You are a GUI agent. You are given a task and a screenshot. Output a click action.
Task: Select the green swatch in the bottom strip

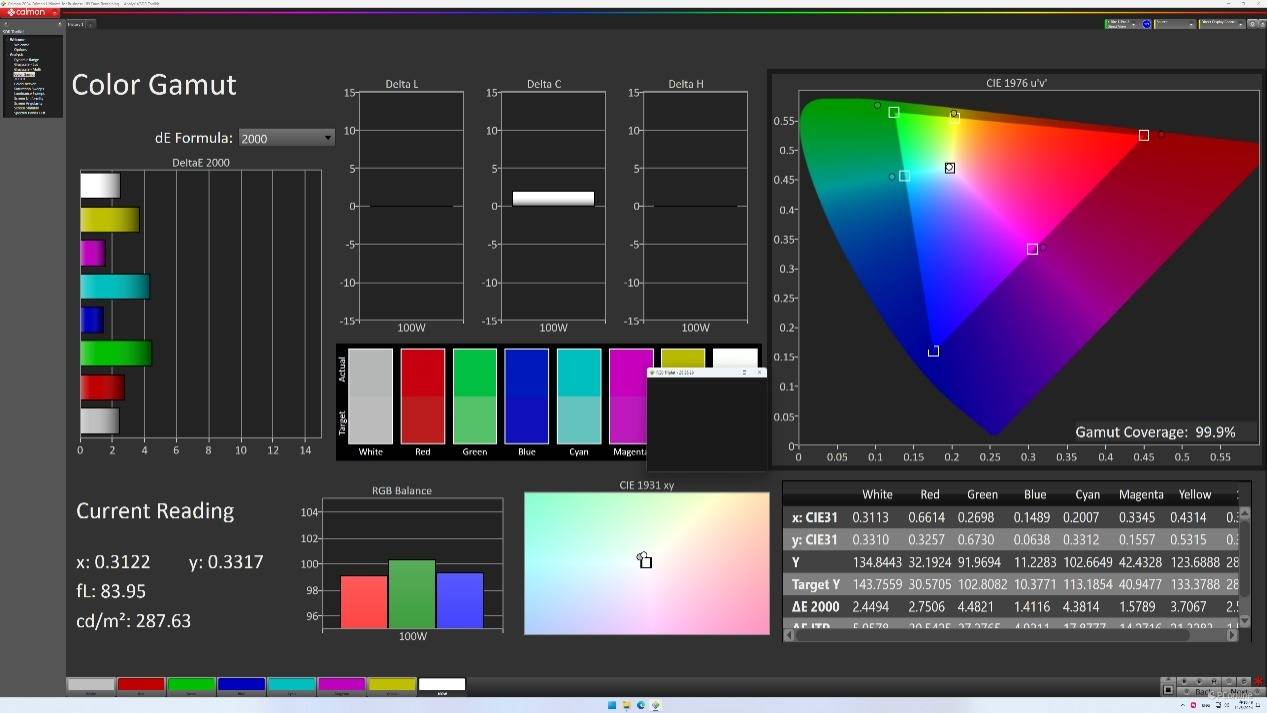point(191,686)
